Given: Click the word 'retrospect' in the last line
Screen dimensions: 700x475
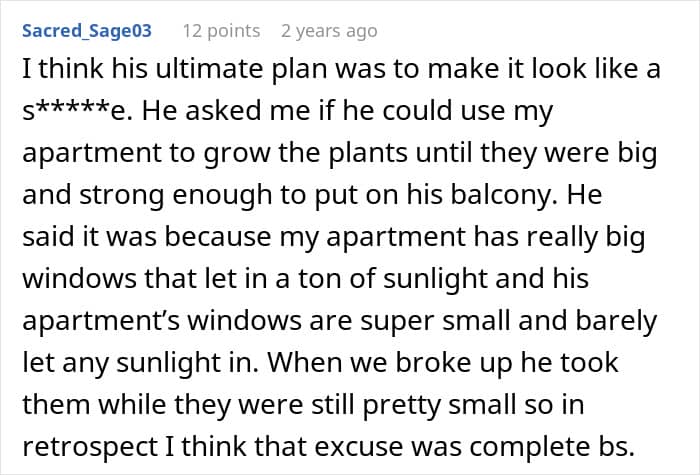Looking at the screenshot, I should 90,447.
